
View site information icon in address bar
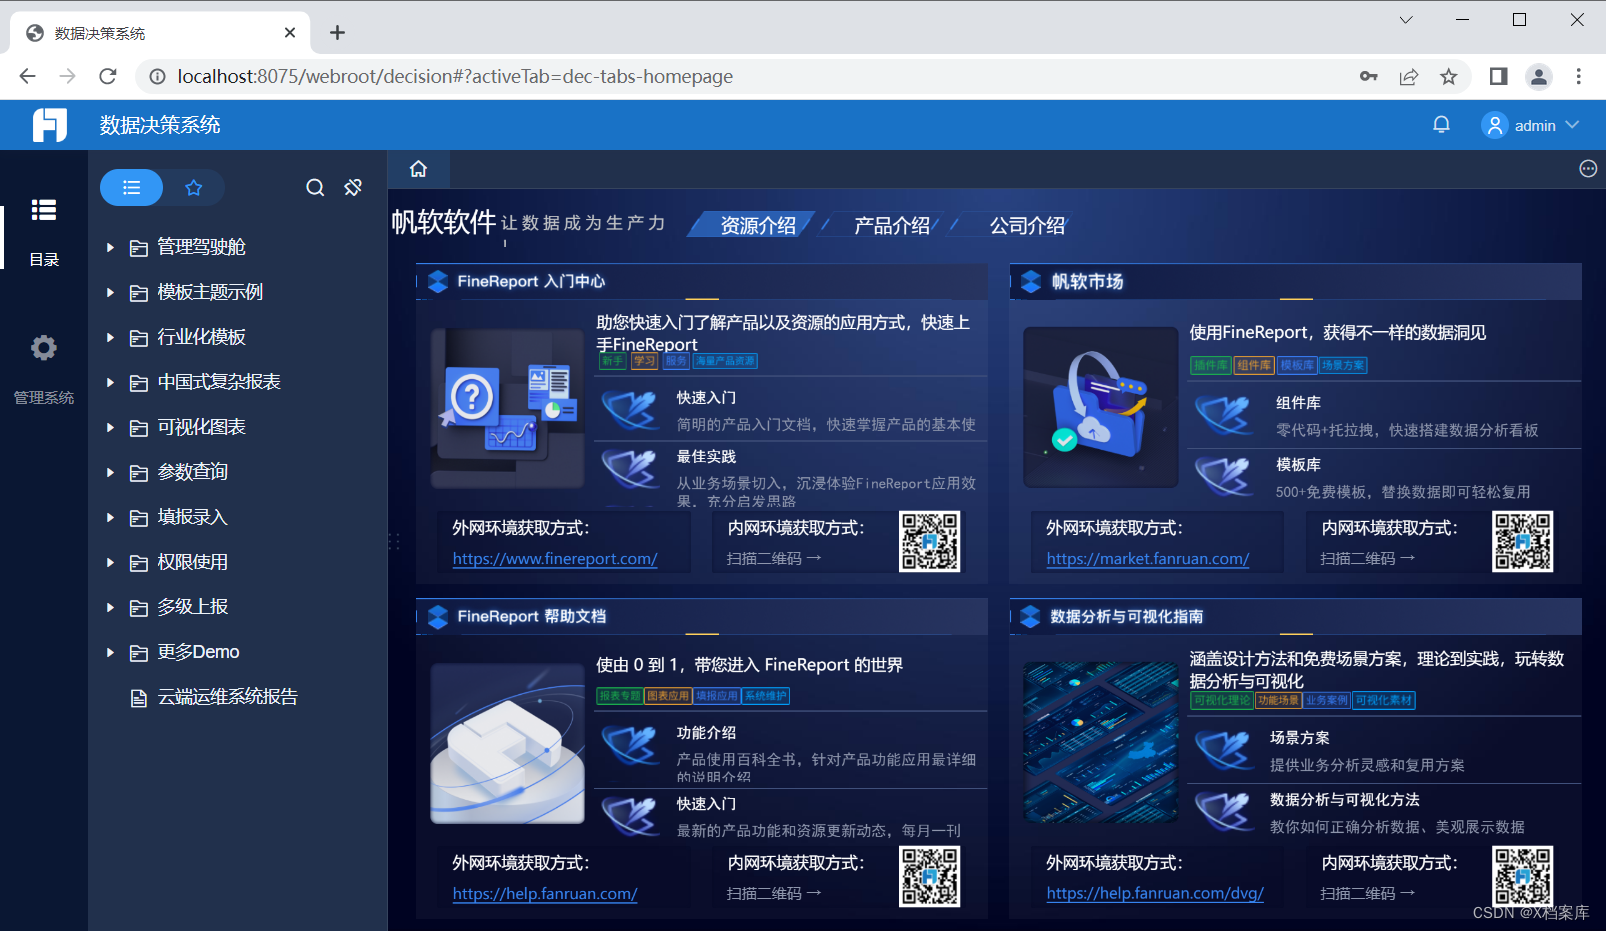157,76
